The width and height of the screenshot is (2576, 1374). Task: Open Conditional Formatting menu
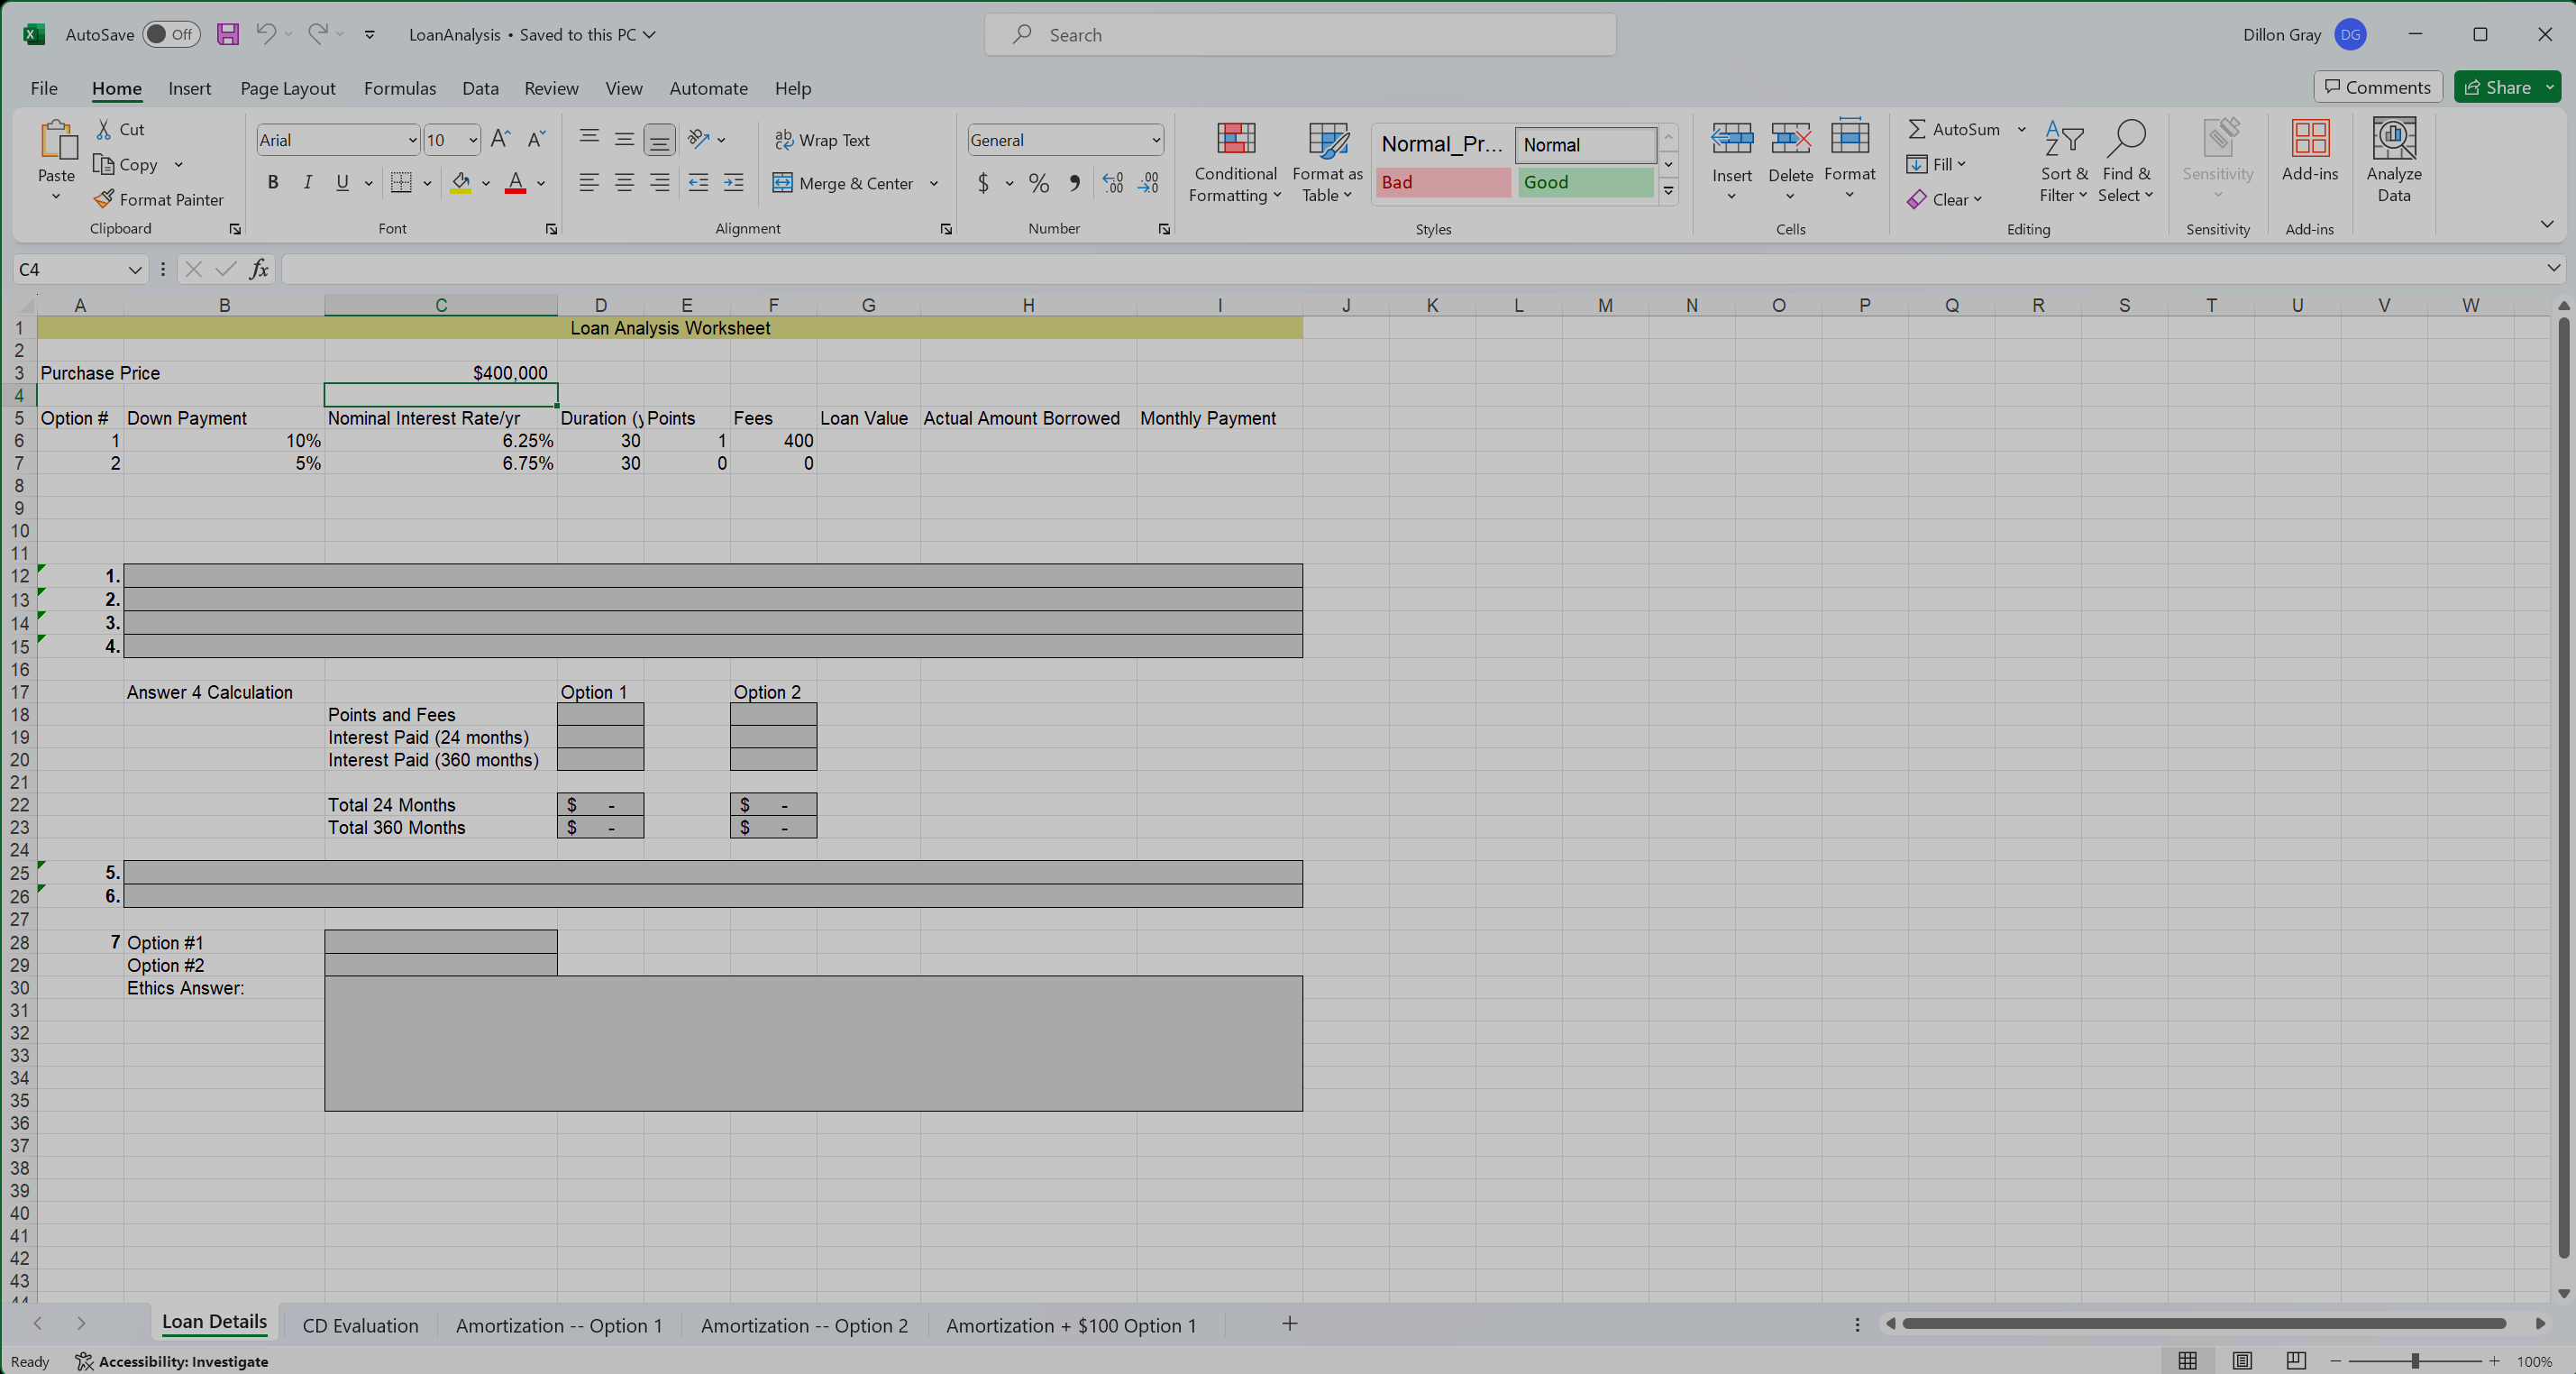(x=1235, y=162)
